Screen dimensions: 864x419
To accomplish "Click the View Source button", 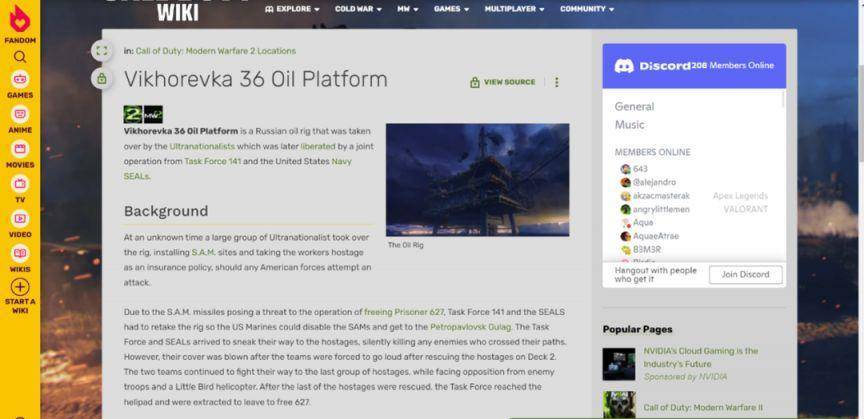I will tap(503, 83).
